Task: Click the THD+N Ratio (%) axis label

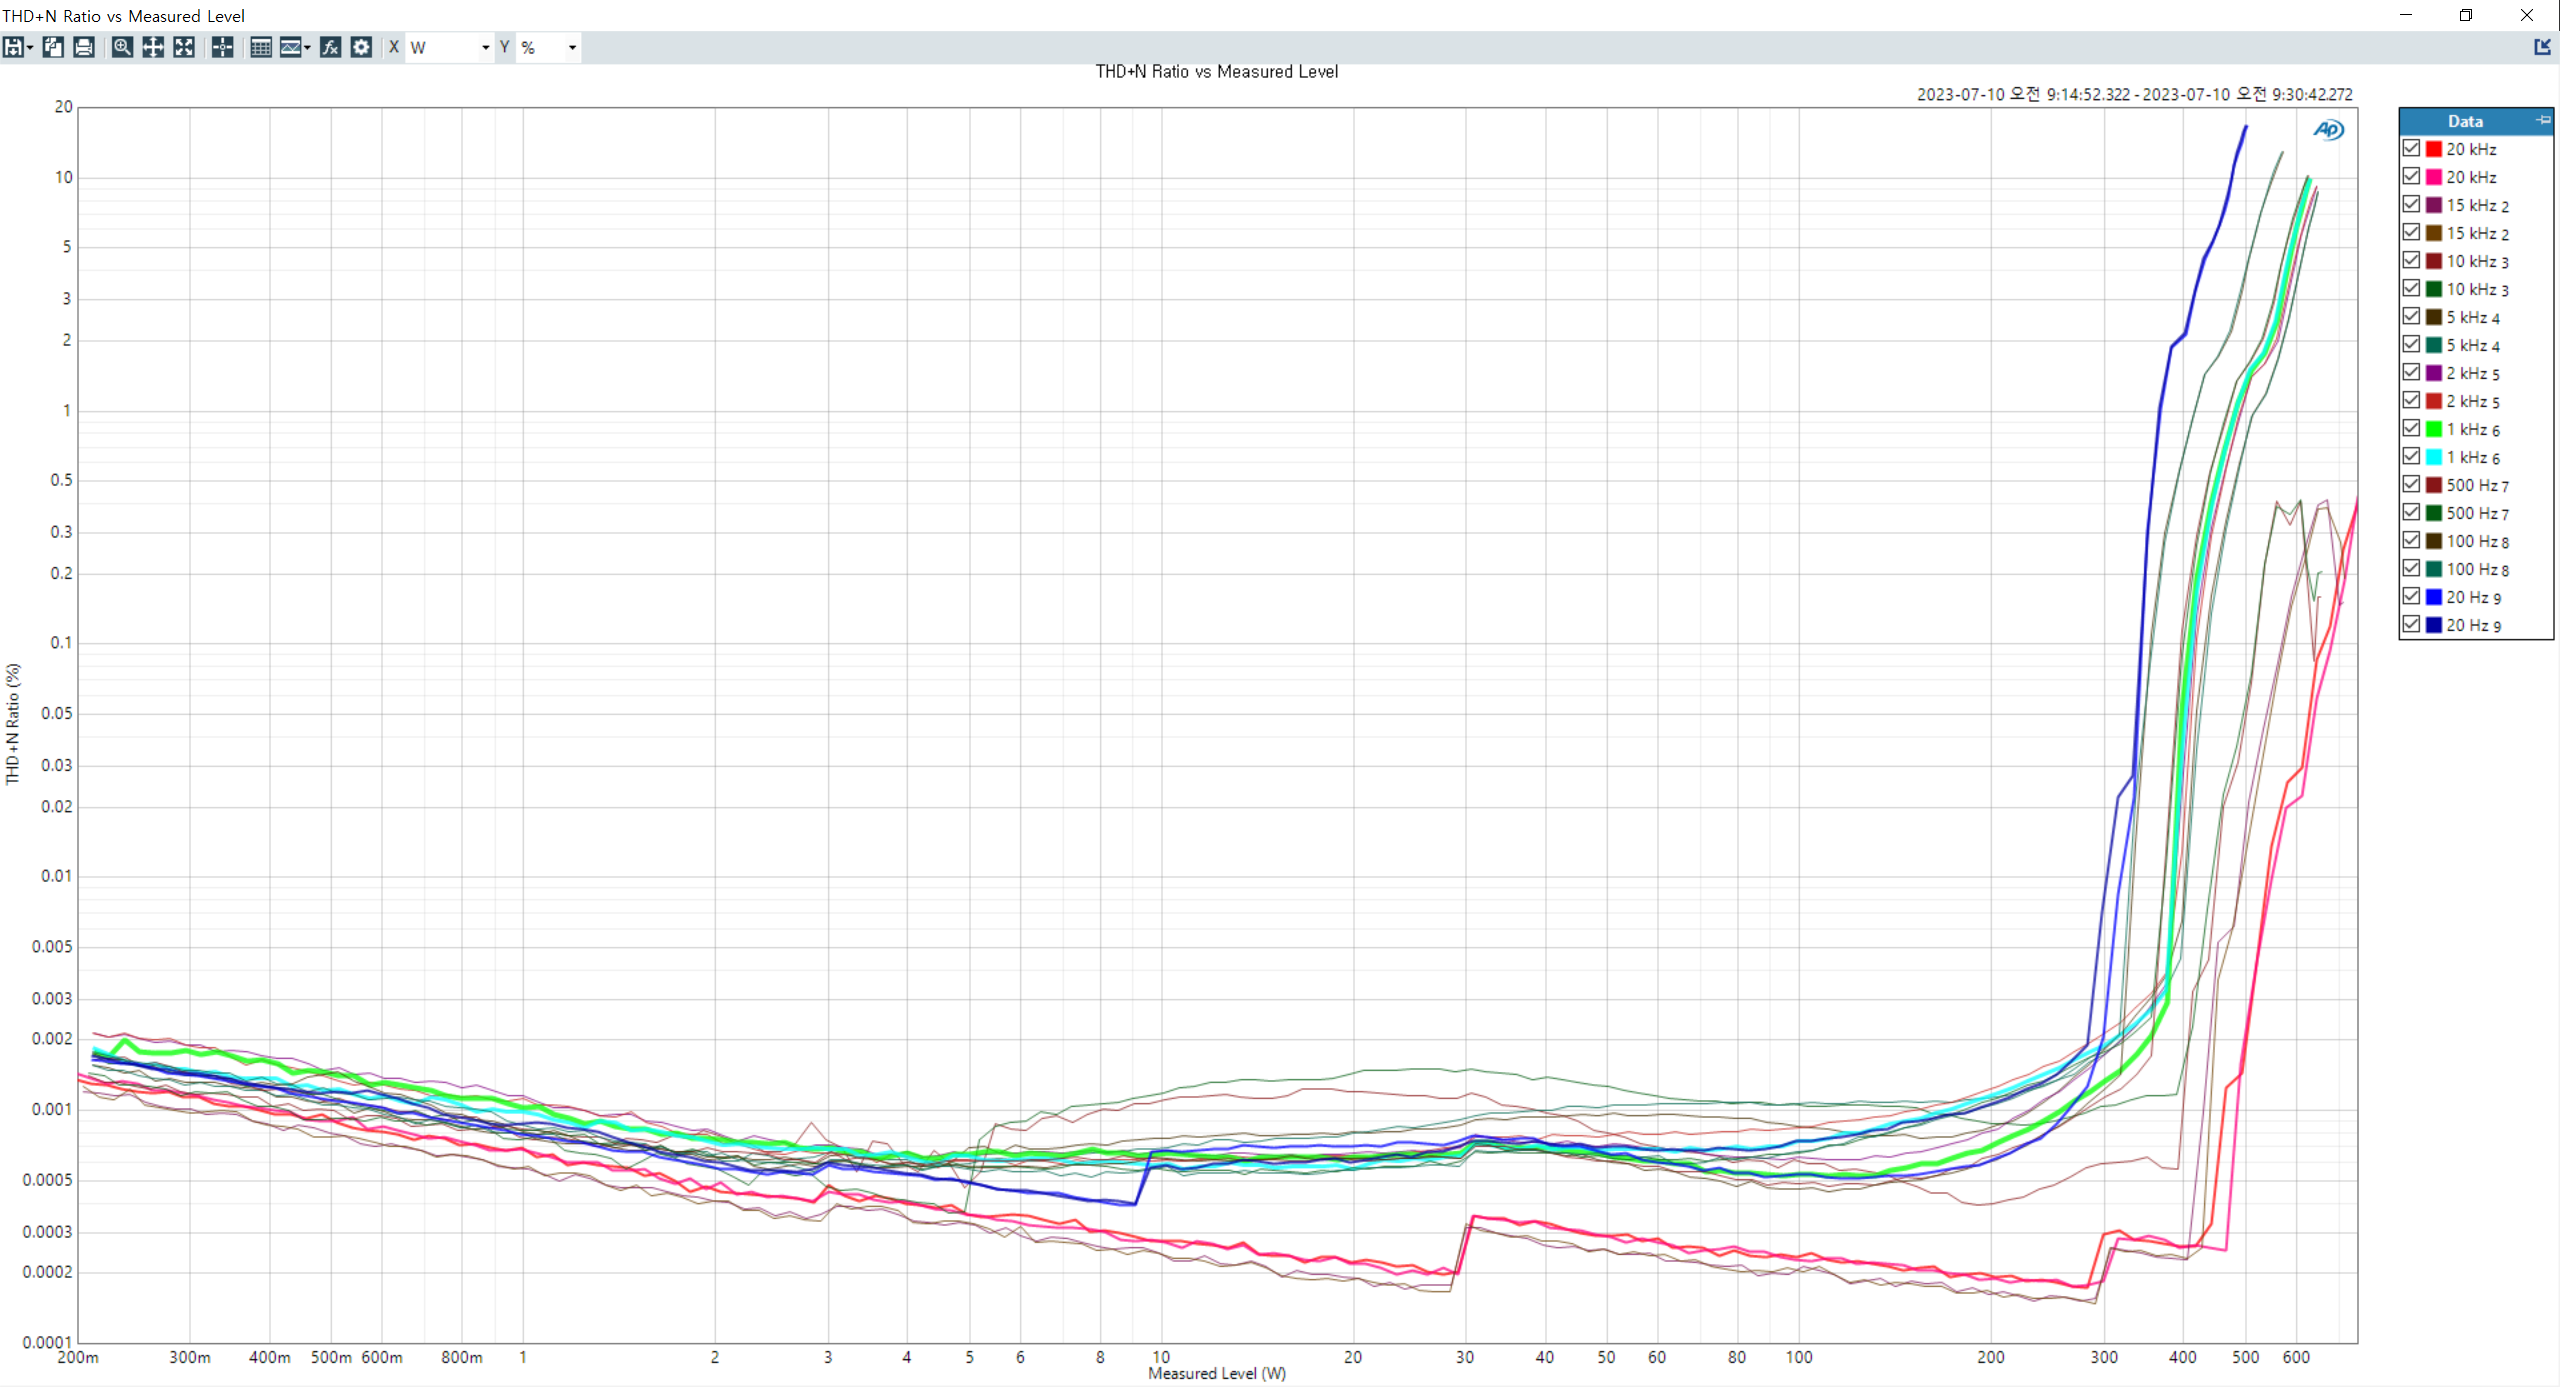Action: pyautogui.click(x=12, y=724)
